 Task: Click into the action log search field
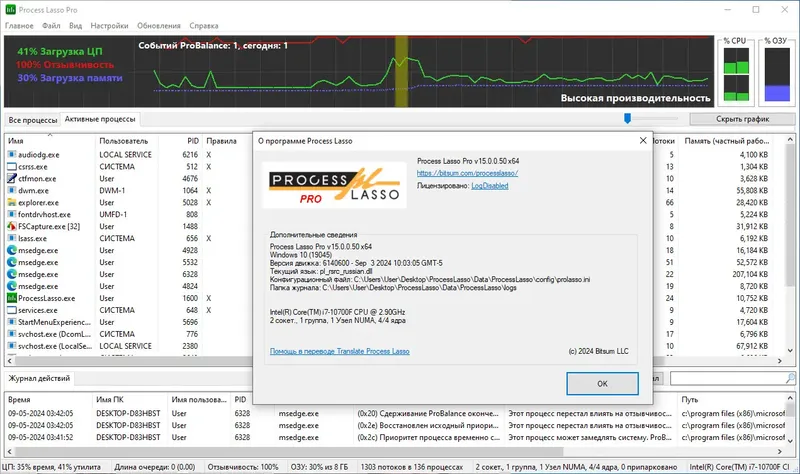click(x=728, y=378)
